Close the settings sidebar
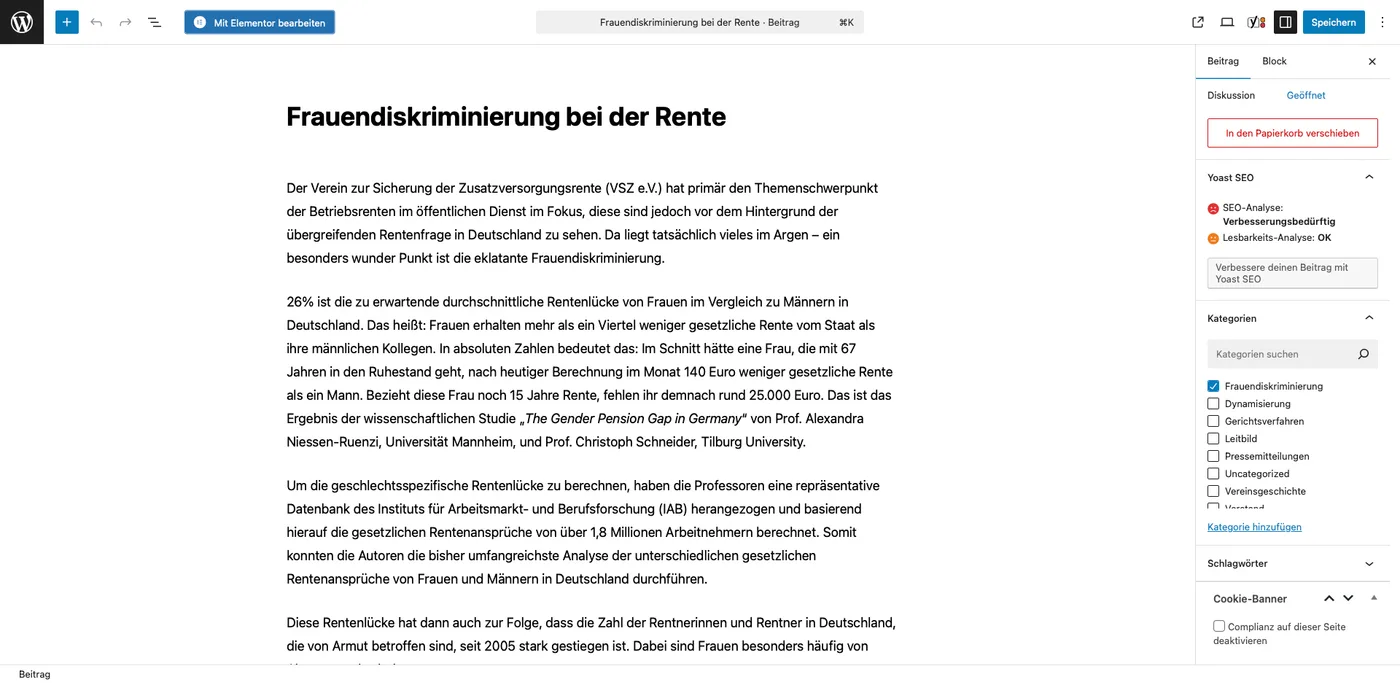Viewport: 1400px width, 683px height. (1372, 62)
